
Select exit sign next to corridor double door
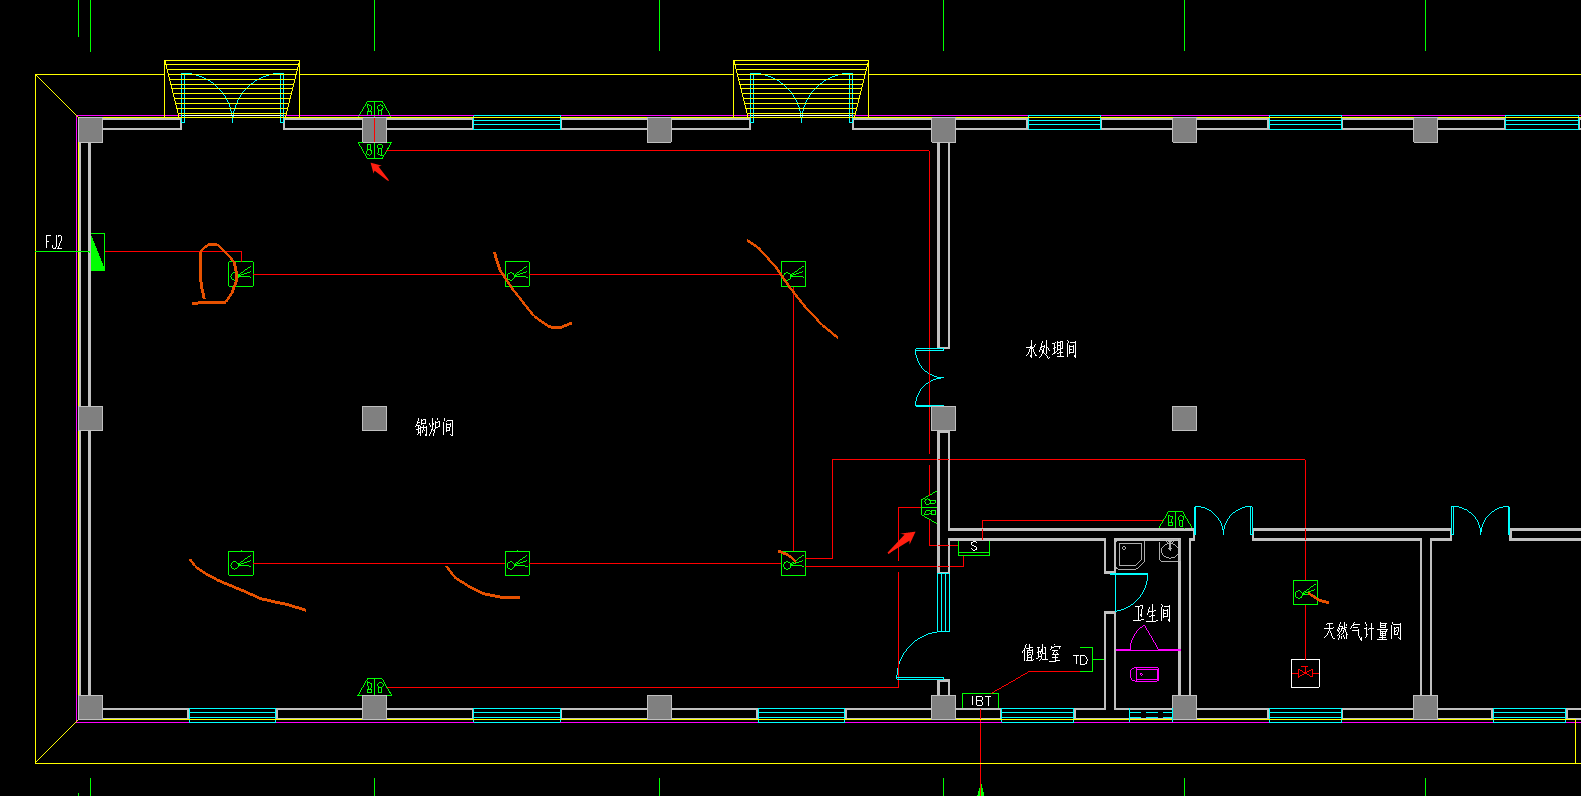[1174, 520]
